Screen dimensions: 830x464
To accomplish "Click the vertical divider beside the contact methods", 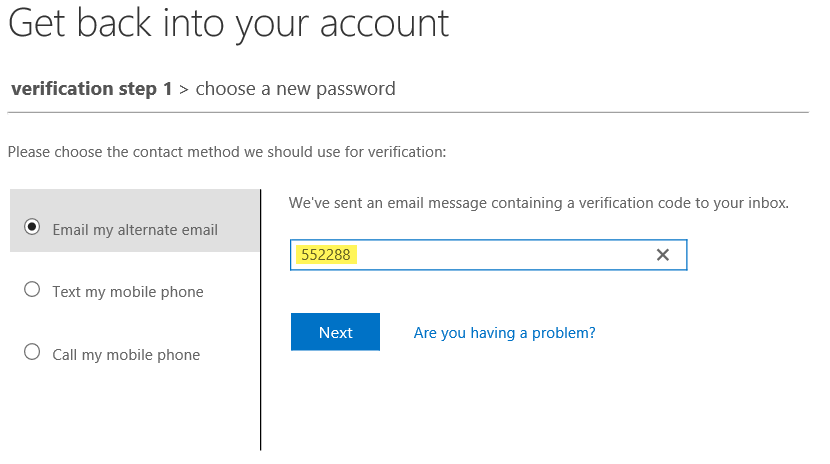I will (260, 320).
